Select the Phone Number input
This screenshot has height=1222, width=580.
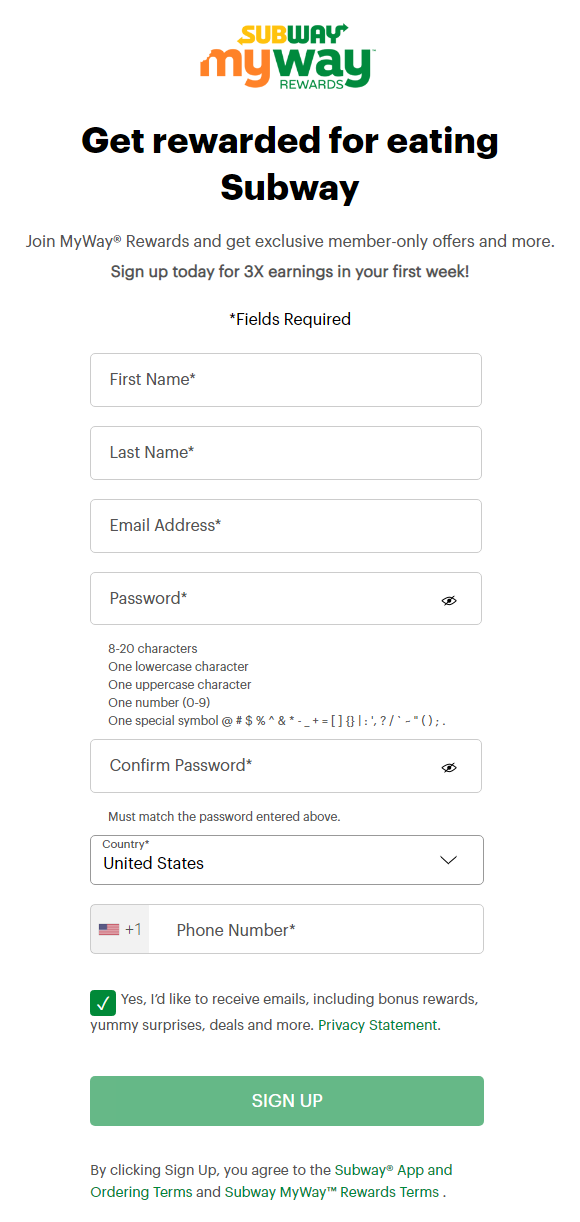click(x=316, y=930)
